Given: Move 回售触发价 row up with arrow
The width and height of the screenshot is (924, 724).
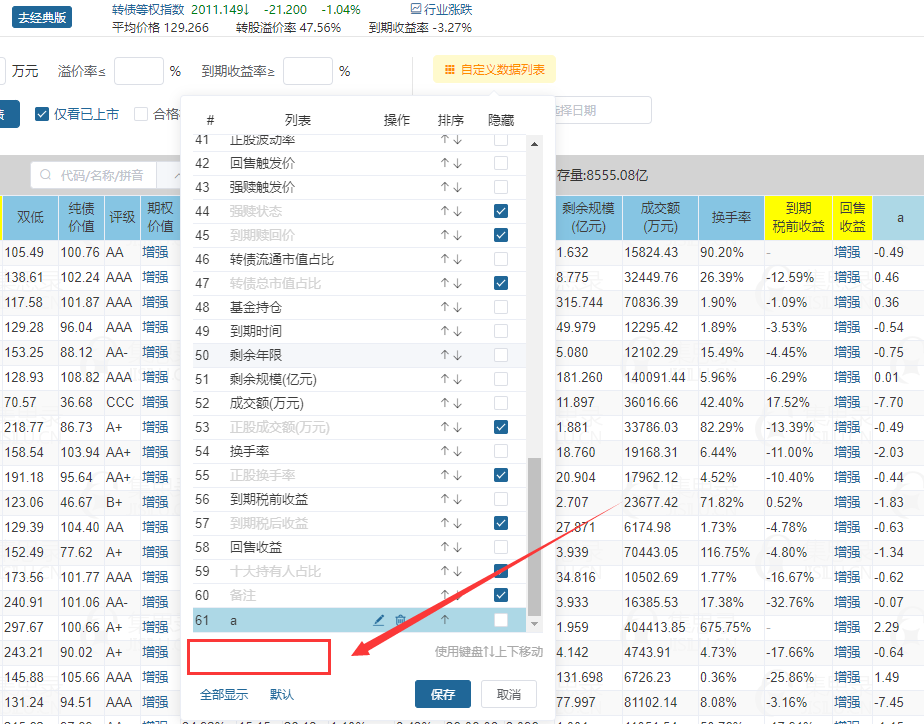Looking at the screenshot, I should pos(444,163).
